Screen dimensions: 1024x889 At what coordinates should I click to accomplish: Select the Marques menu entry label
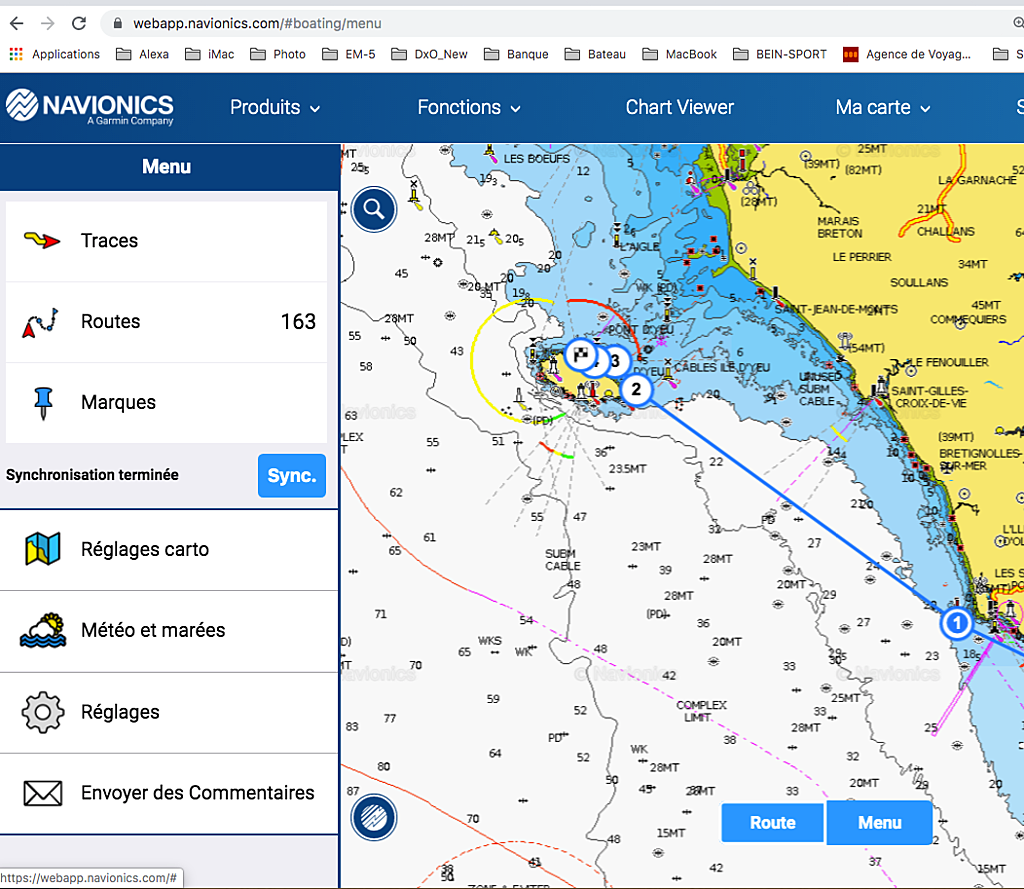tap(118, 402)
